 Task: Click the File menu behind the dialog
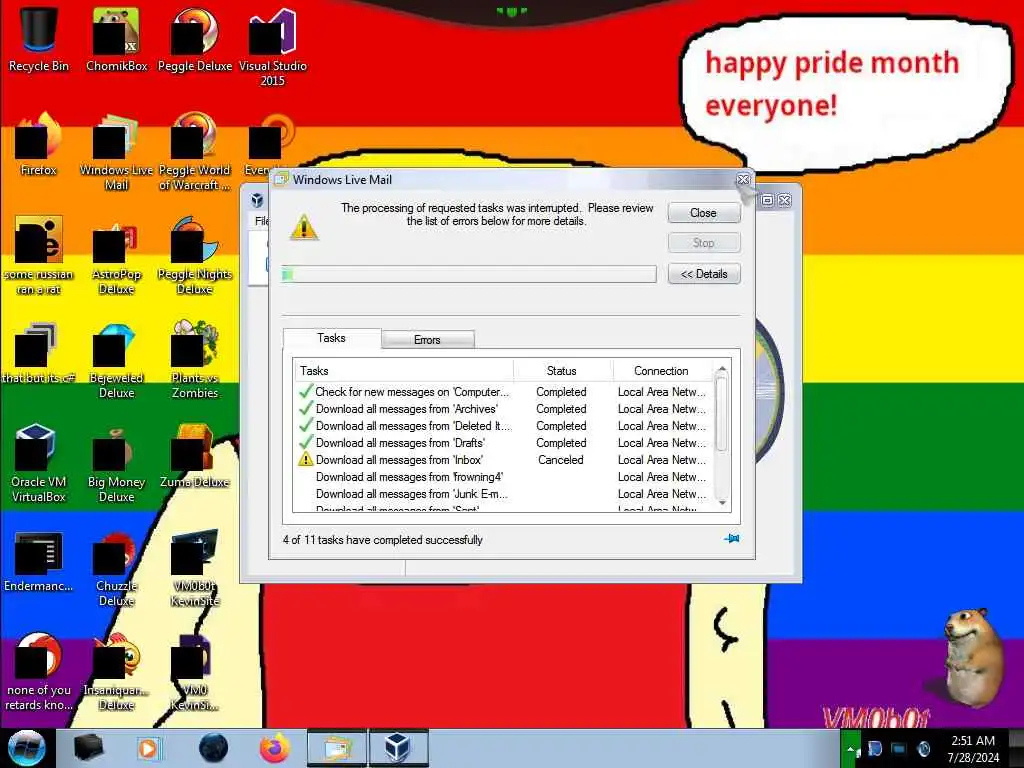pos(261,221)
